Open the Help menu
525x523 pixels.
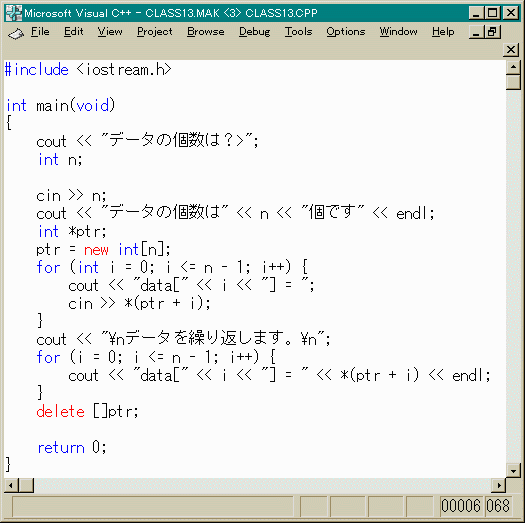tap(443, 32)
